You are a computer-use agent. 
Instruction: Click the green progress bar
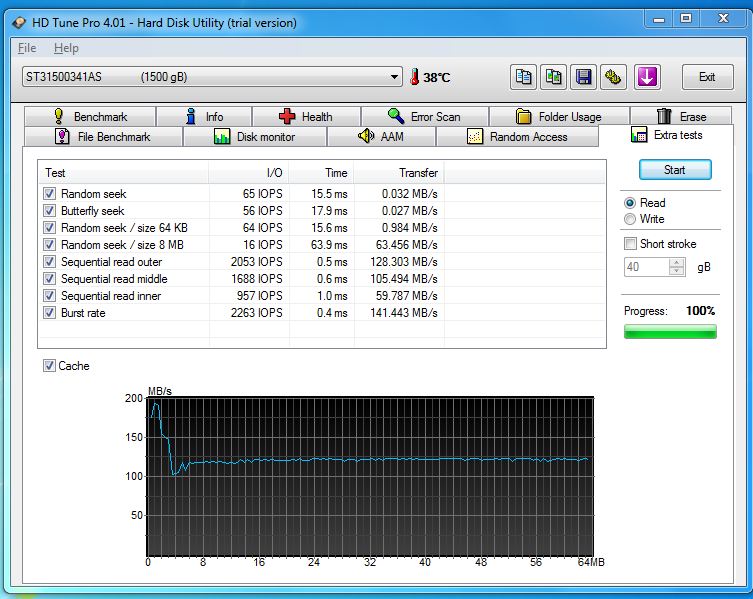pos(670,331)
